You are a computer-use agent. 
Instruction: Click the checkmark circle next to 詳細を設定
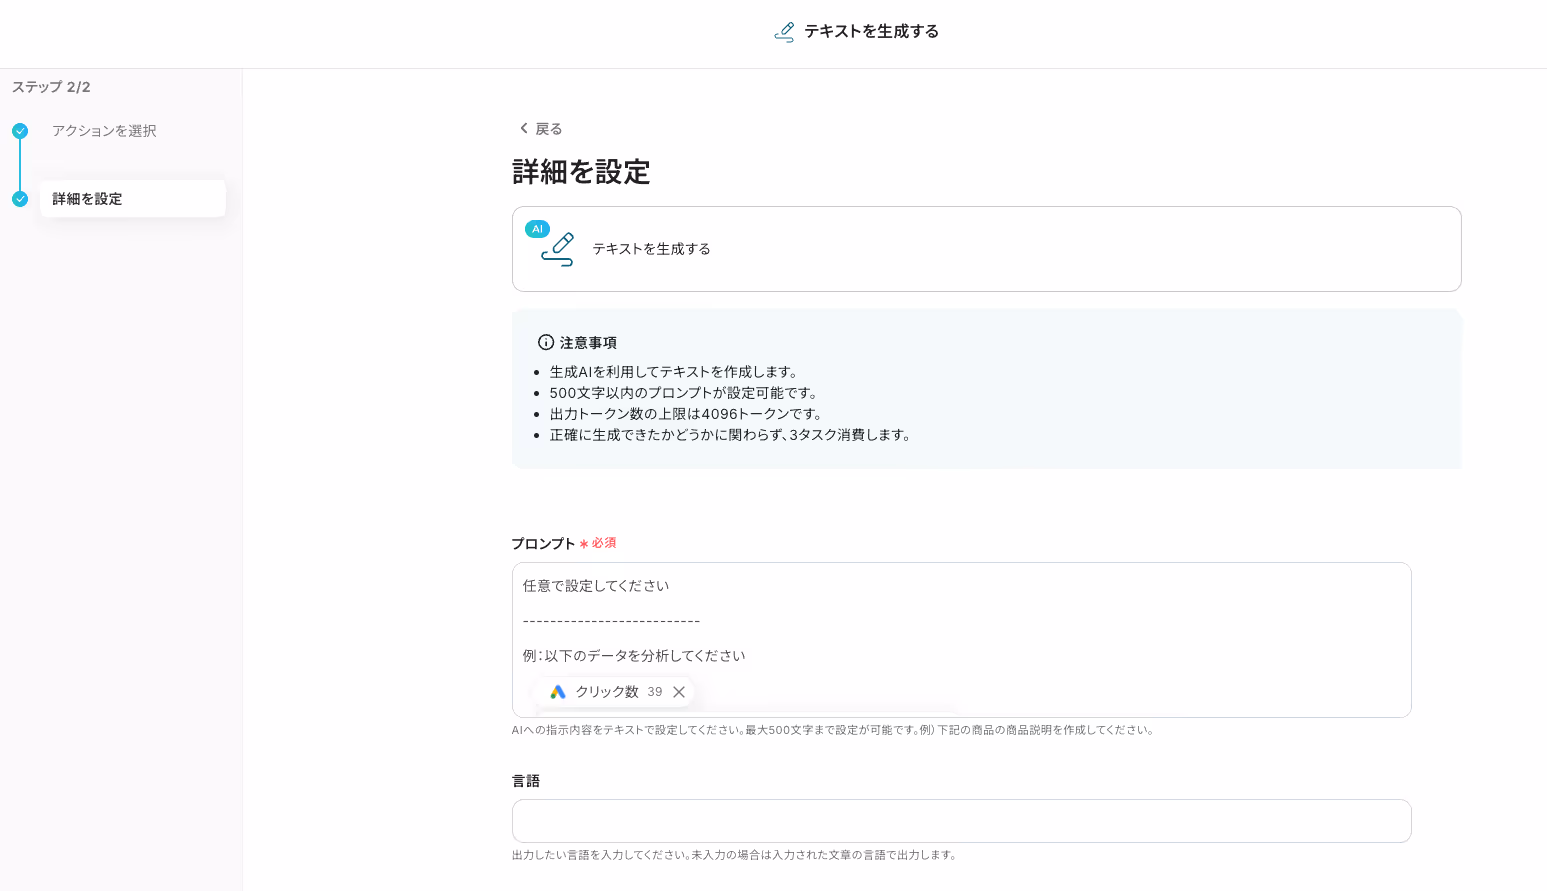point(20,199)
